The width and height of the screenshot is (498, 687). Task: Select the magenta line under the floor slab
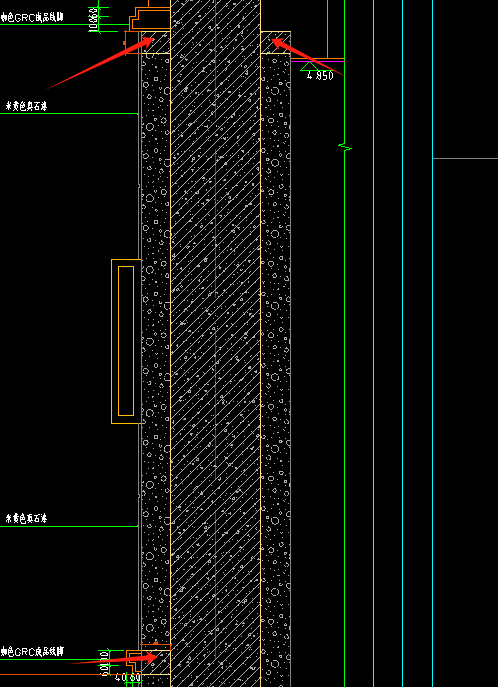(318, 61)
